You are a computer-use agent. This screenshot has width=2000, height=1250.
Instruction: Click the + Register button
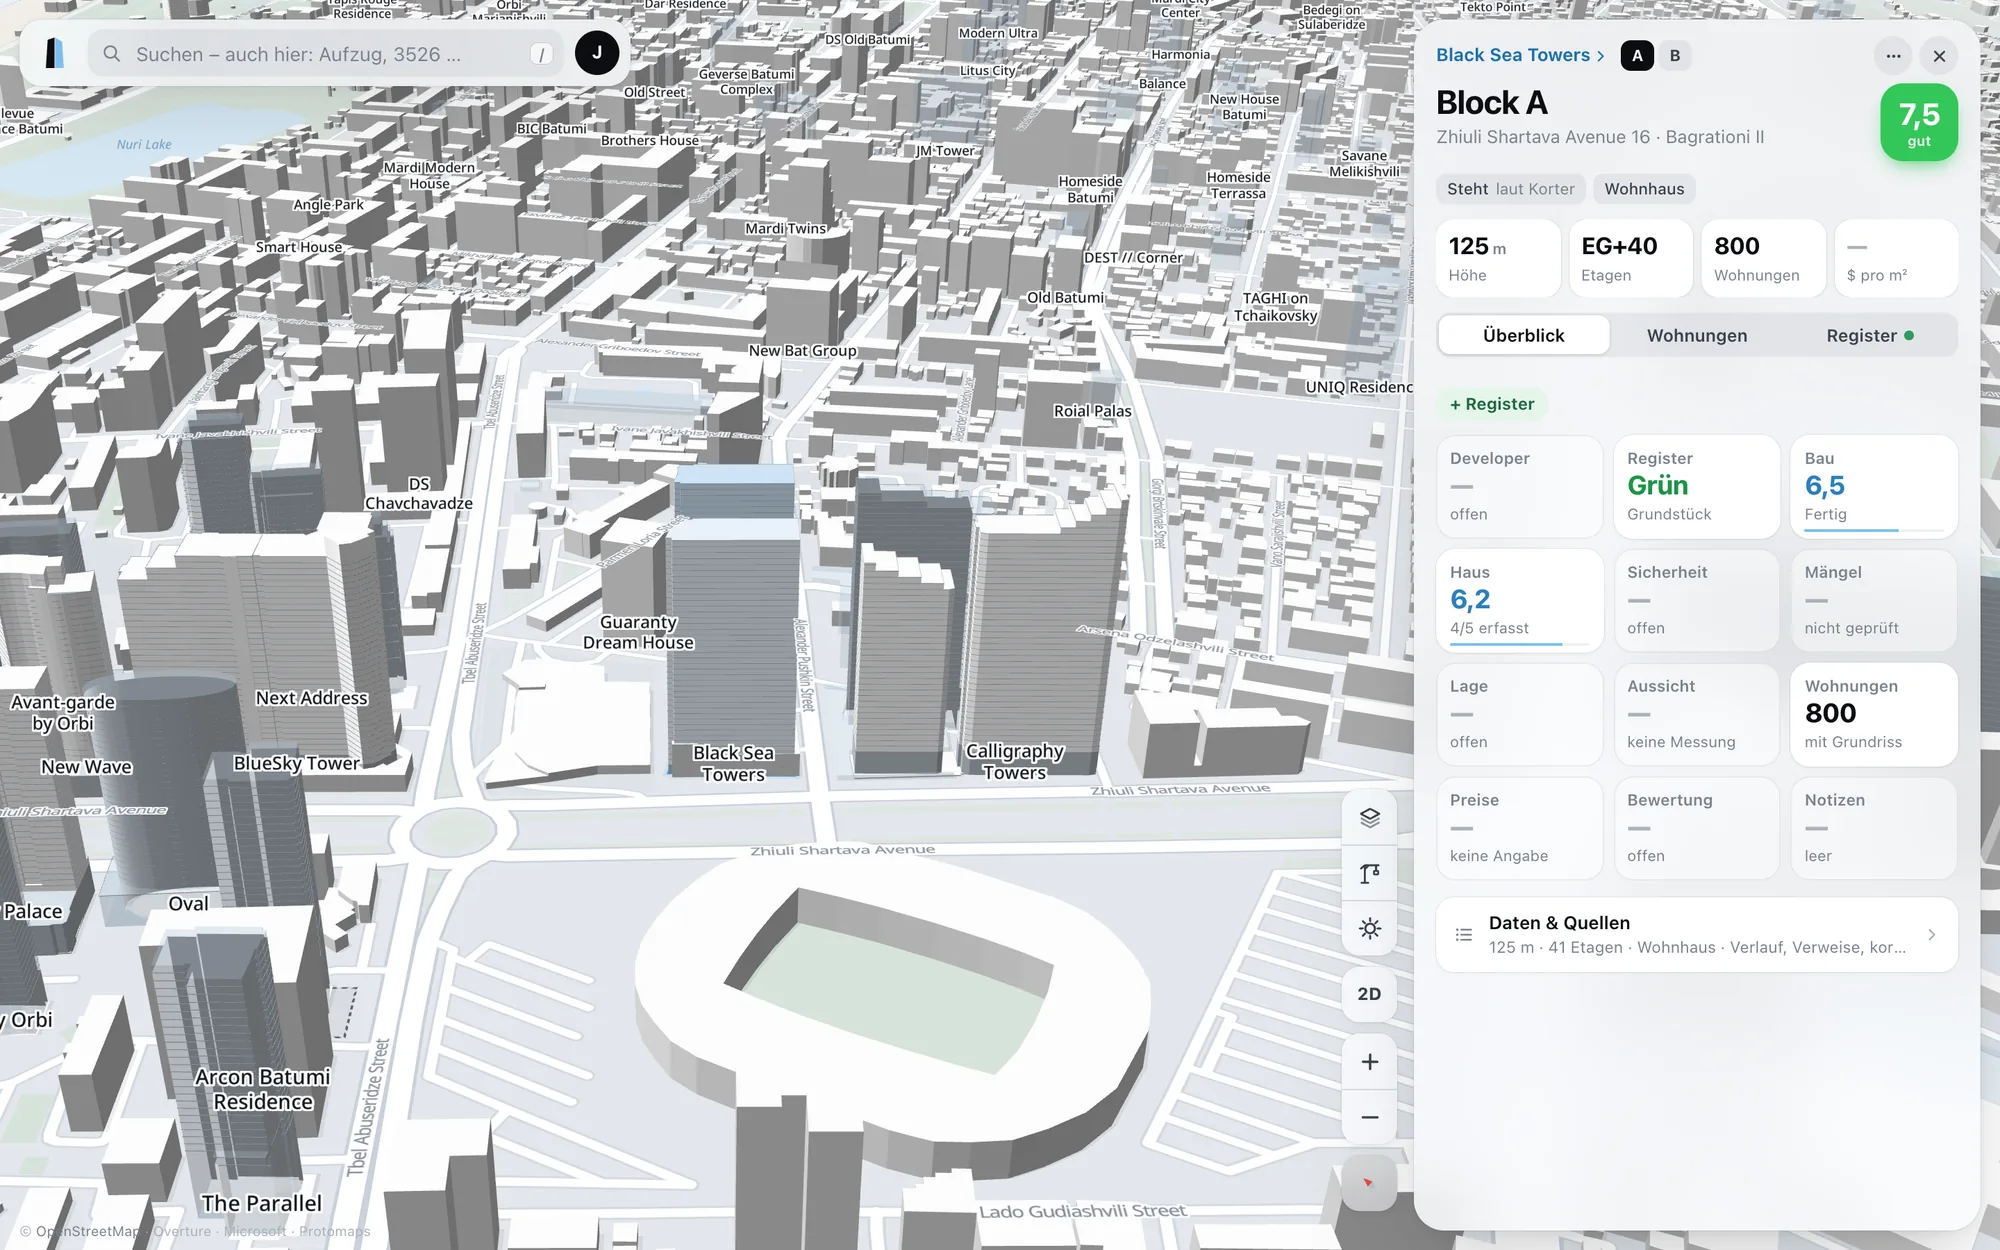(1492, 404)
